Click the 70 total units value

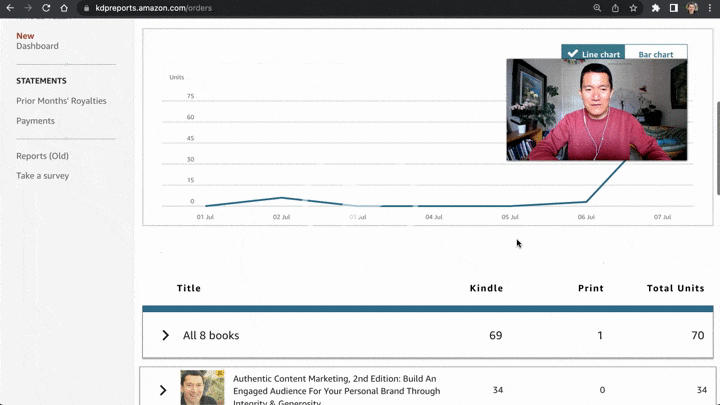click(698, 335)
